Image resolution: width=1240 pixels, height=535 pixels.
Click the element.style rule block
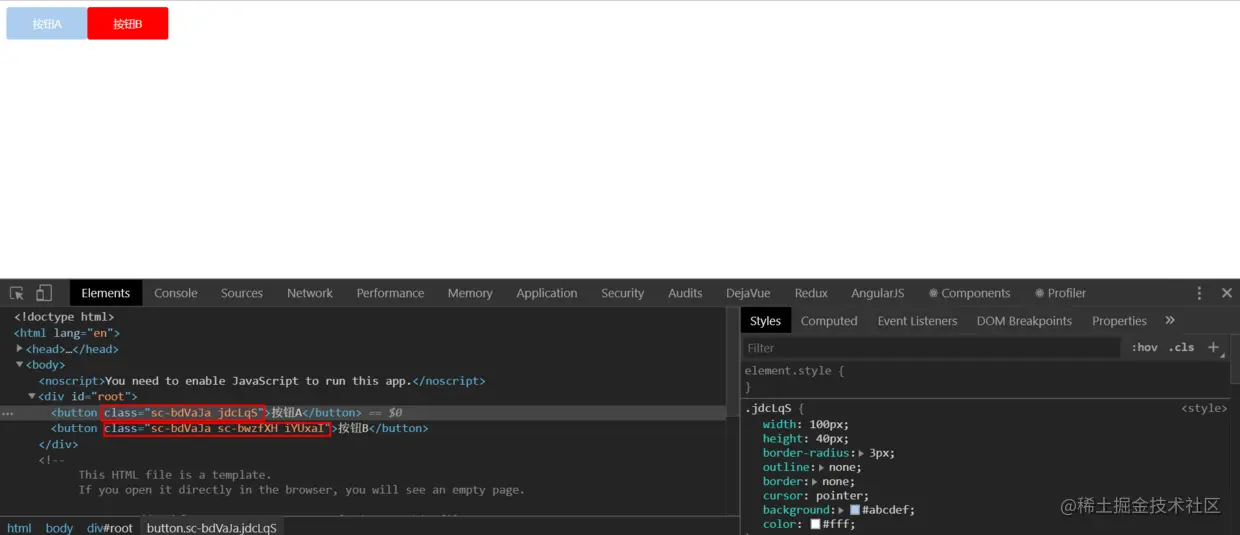tap(985, 378)
